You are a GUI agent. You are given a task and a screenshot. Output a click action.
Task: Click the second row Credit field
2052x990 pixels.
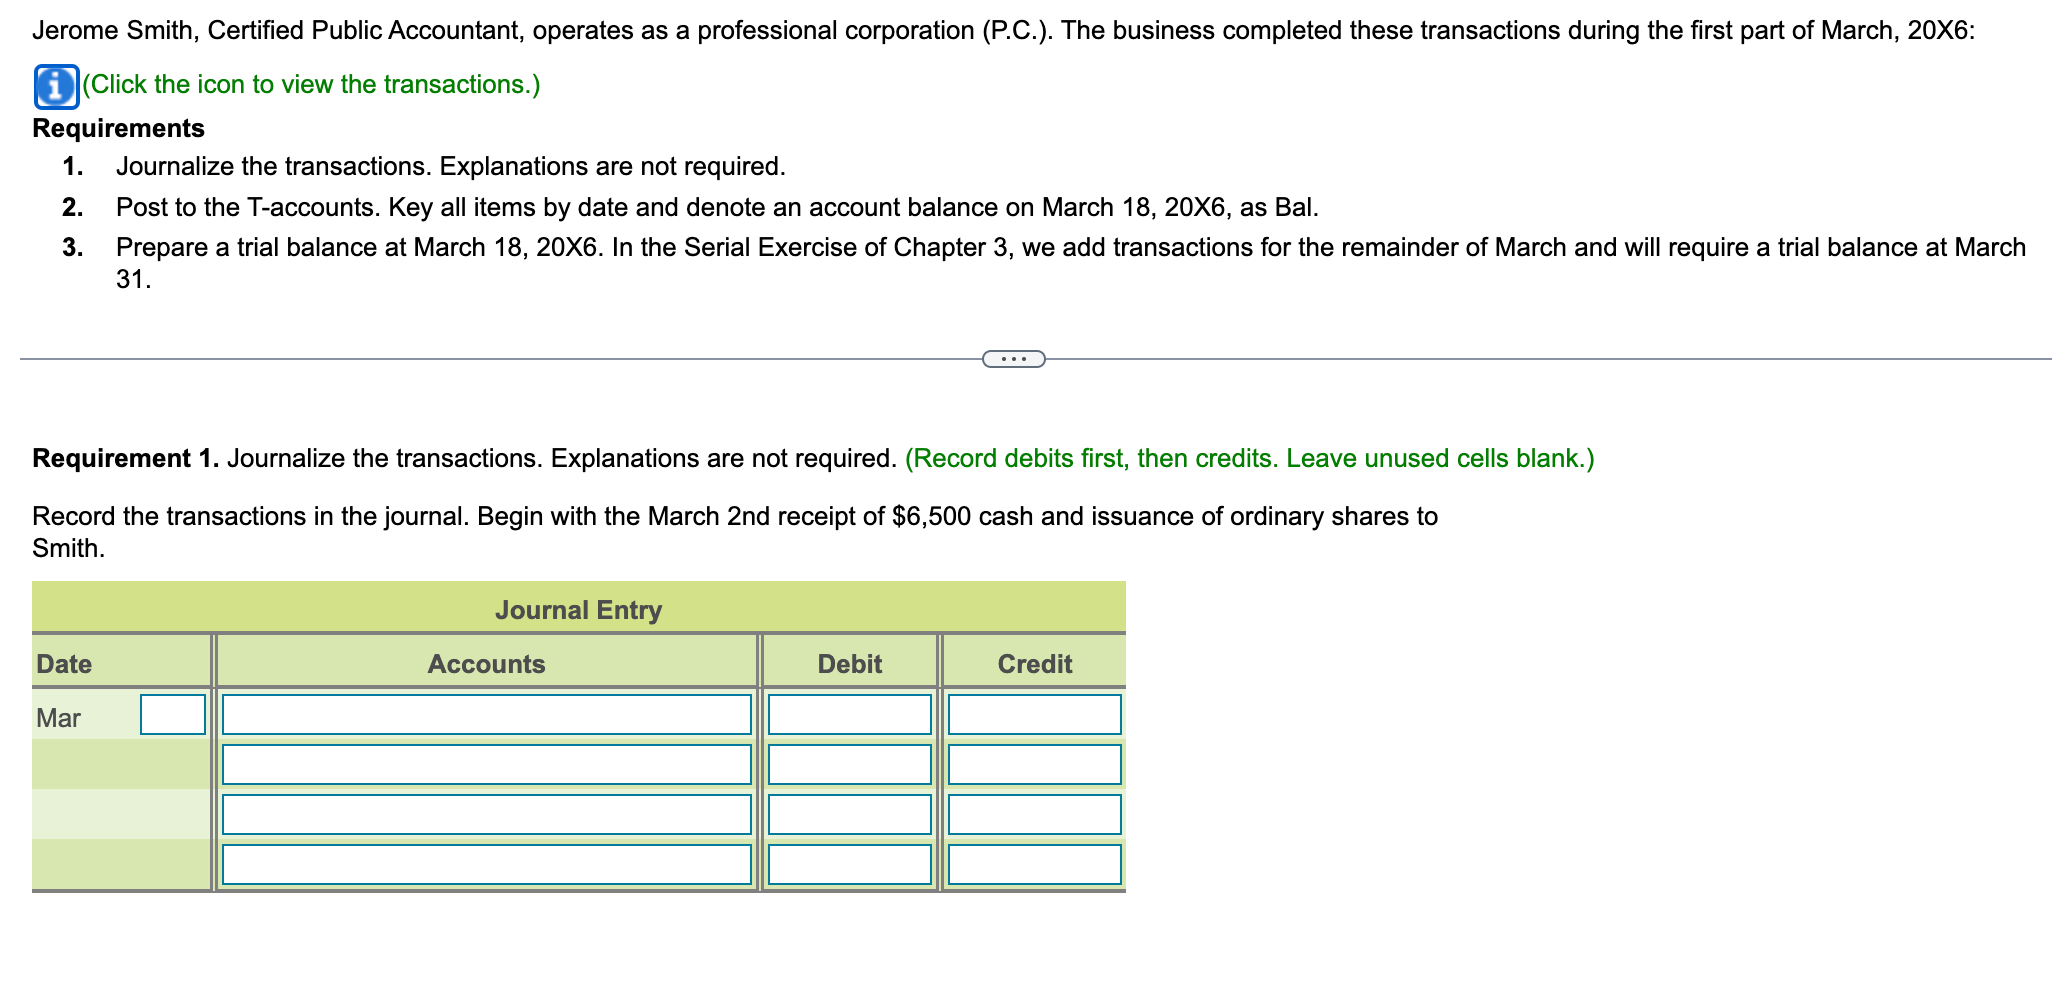coord(1033,764)
